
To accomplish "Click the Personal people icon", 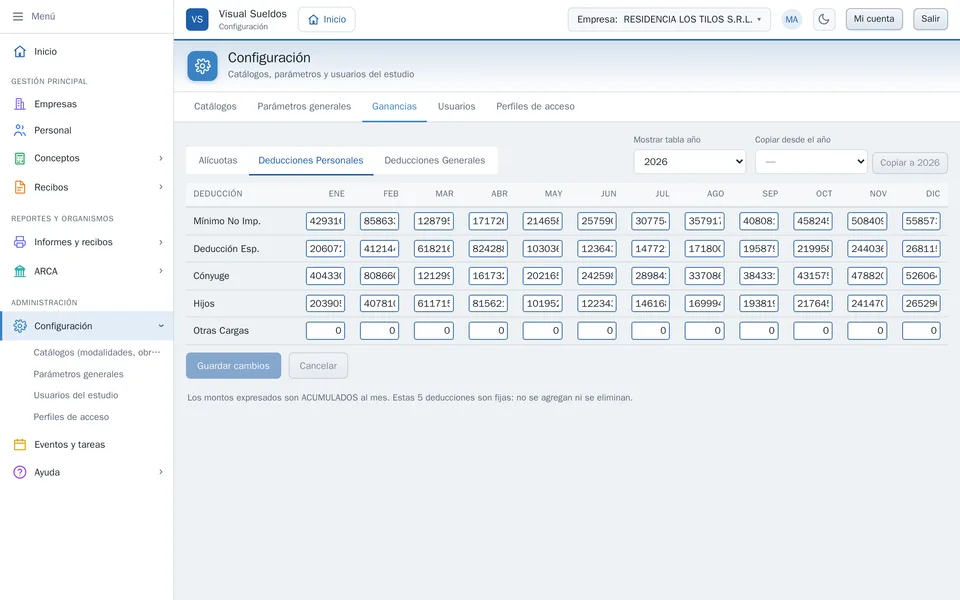I will (20, 130).
